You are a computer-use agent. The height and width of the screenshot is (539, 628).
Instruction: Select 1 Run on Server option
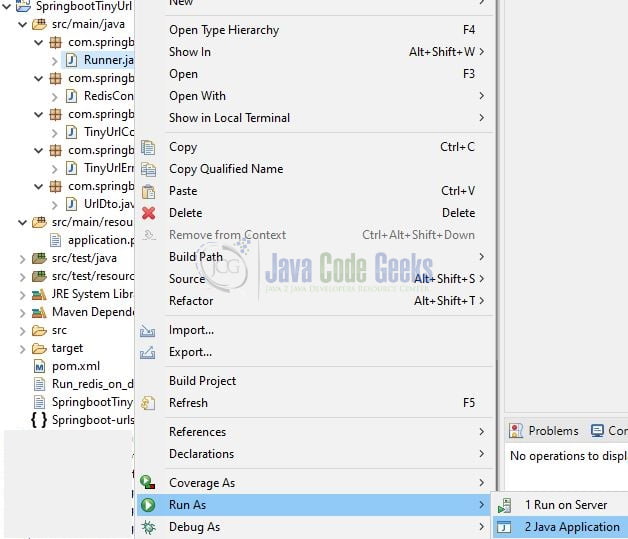561,505
